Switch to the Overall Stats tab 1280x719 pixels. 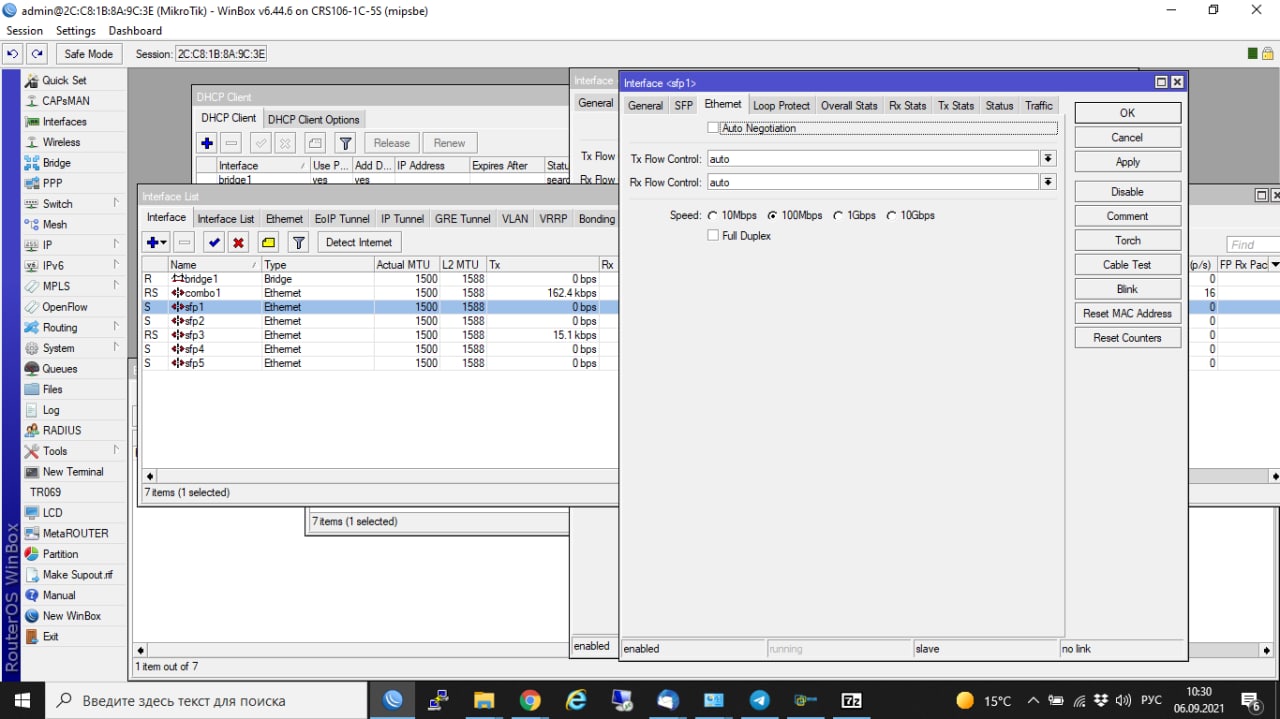(849, 106)
